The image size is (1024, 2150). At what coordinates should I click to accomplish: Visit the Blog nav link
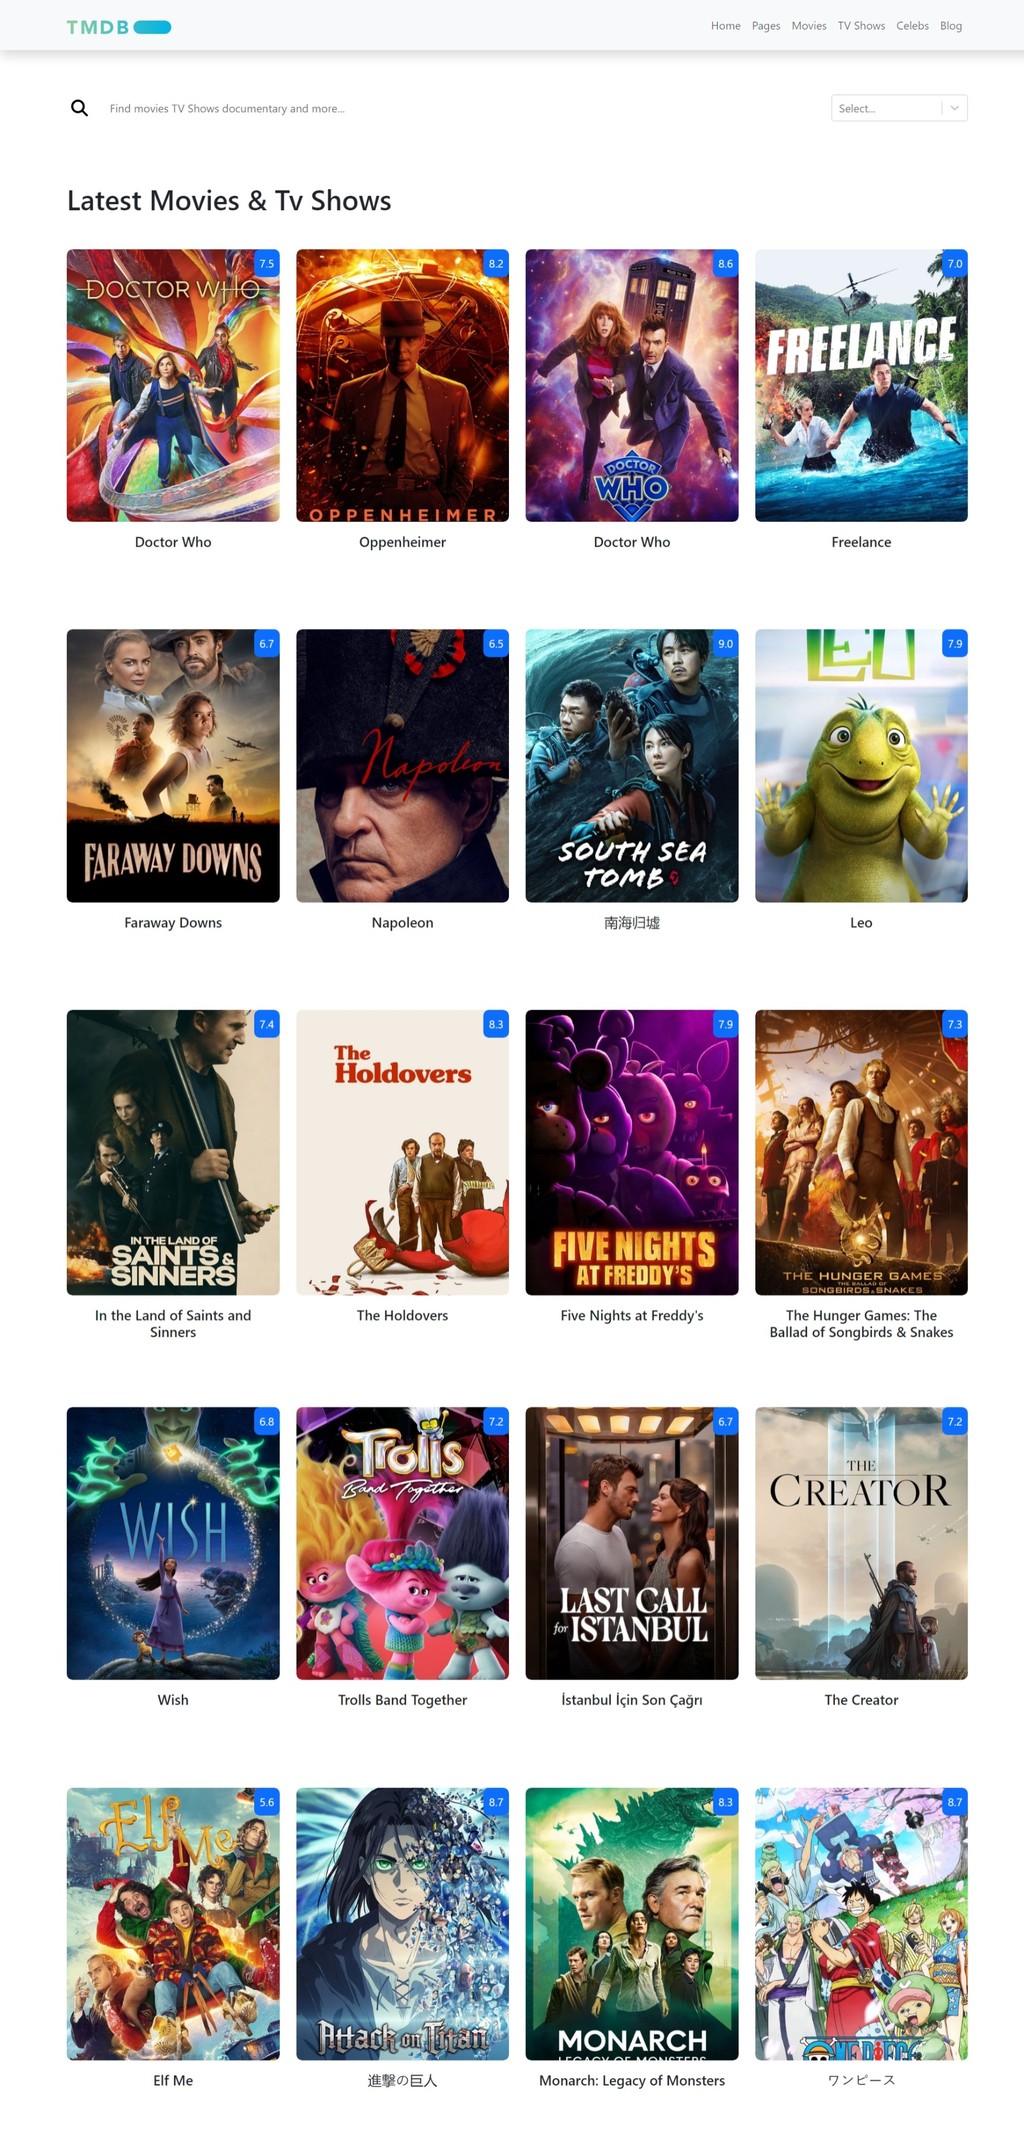pos(951,26)
